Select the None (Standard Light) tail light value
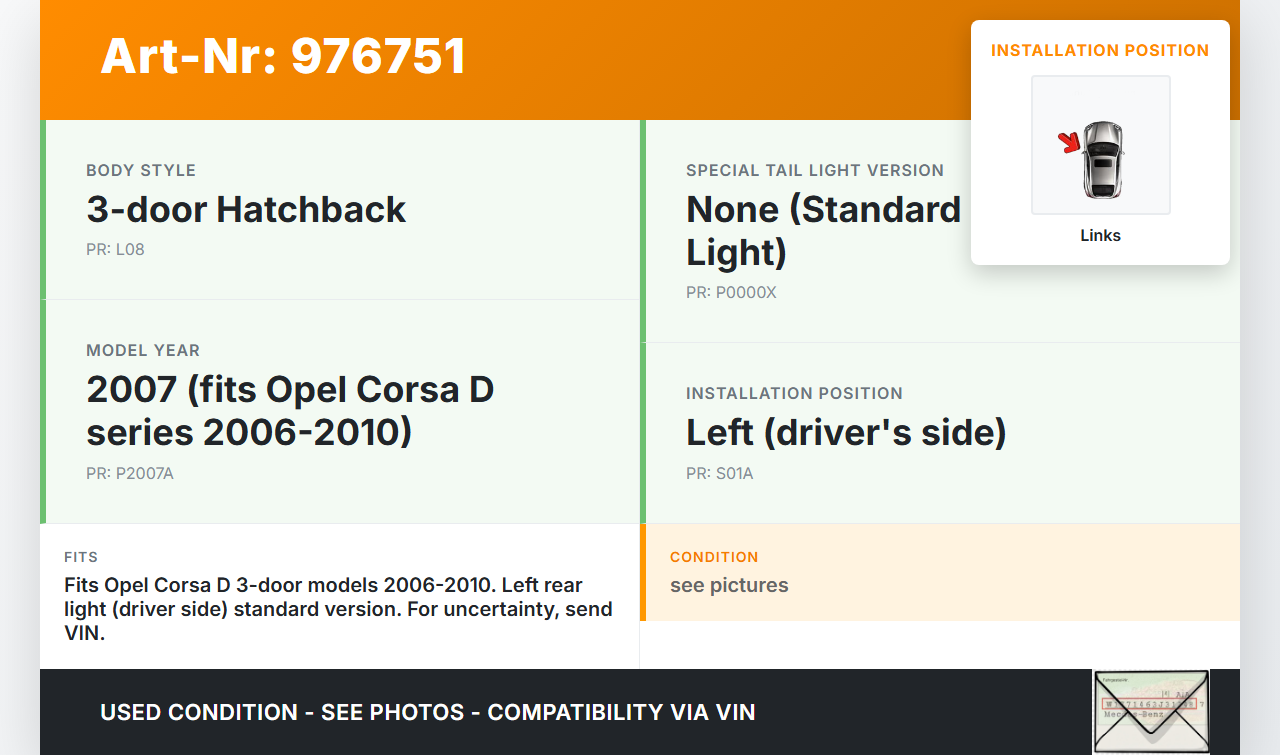Screen dimensions: 1280x755 point(823,230)
